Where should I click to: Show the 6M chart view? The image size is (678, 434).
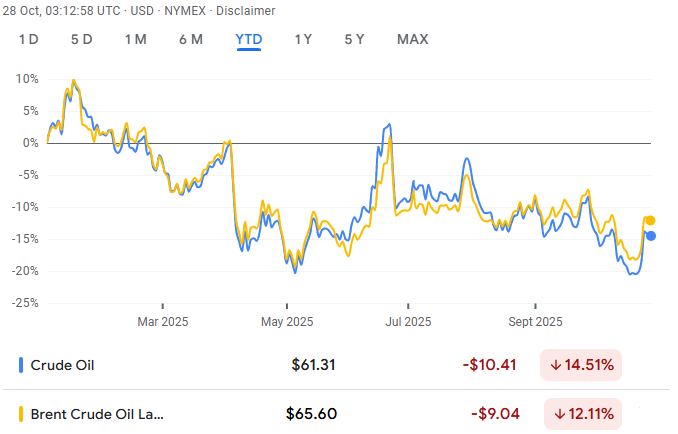(191, 39)
